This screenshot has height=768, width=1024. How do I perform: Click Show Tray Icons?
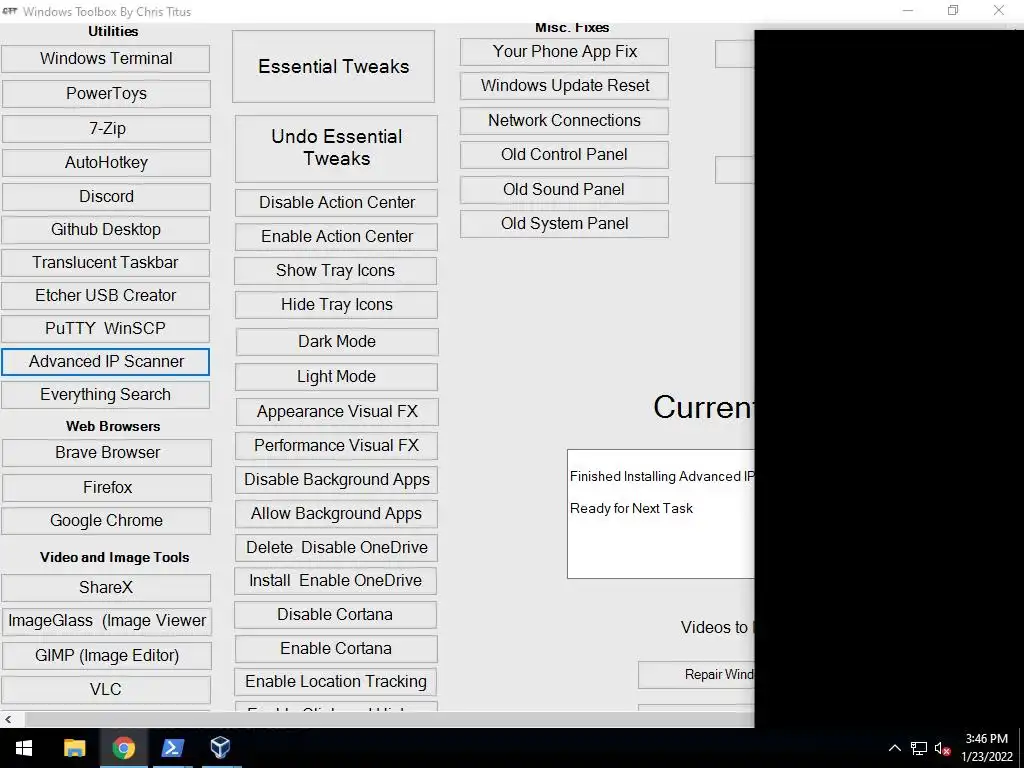(x=336, y=271)
